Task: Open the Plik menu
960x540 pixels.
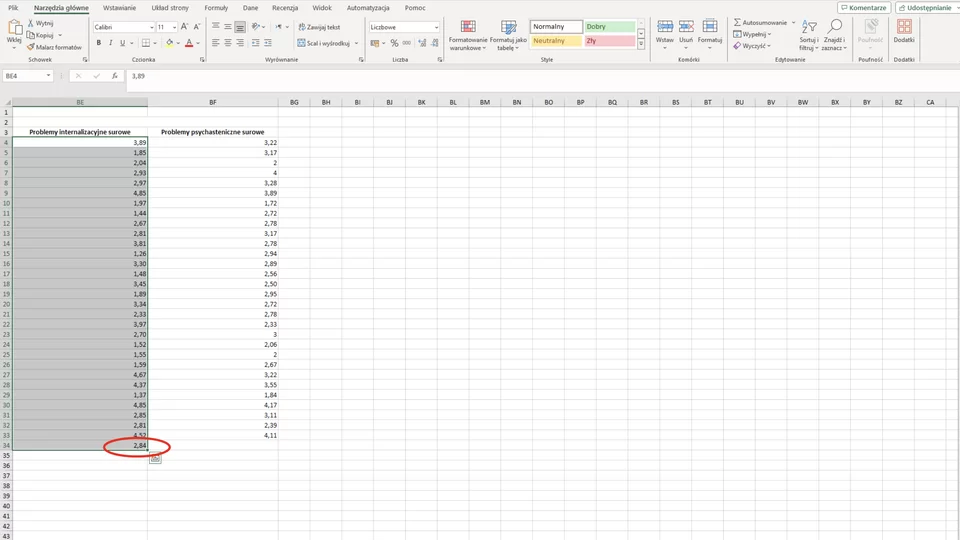Action: pyautogui.click(x=13, y=8)
